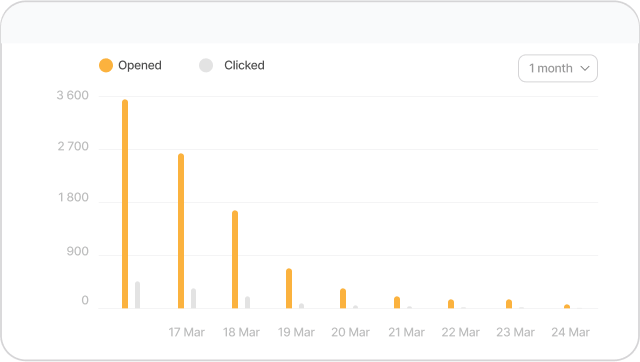Select the Opened bar for 21 Mar
This screenshot has height=362, width=640.
pos(397,302)
